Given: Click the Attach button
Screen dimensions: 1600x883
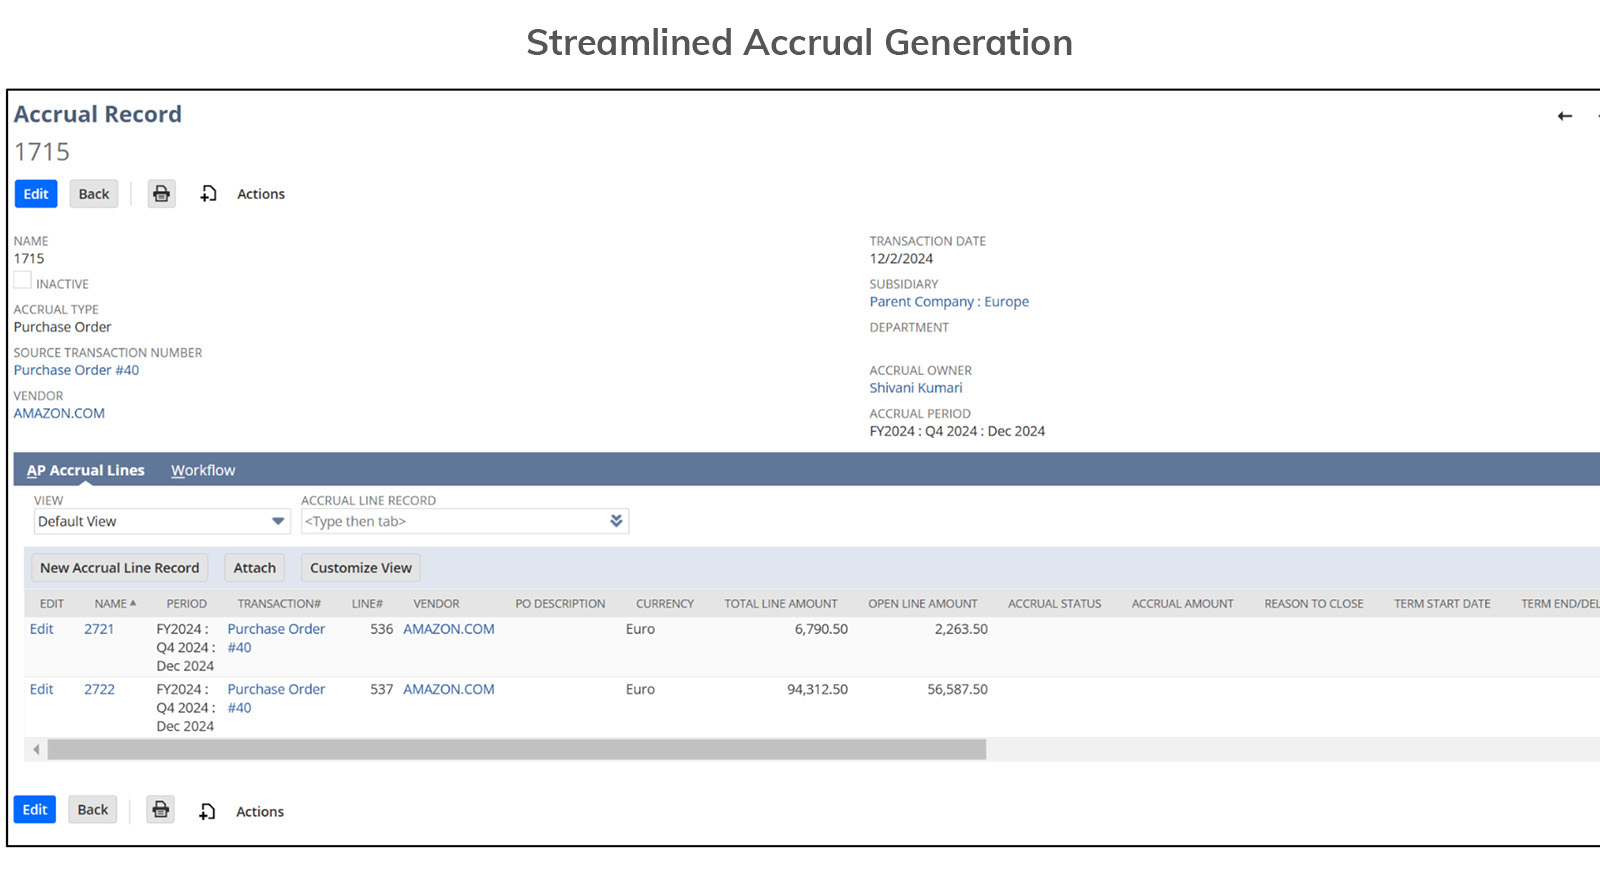Looking at the screenshot, I should (255, 568).
